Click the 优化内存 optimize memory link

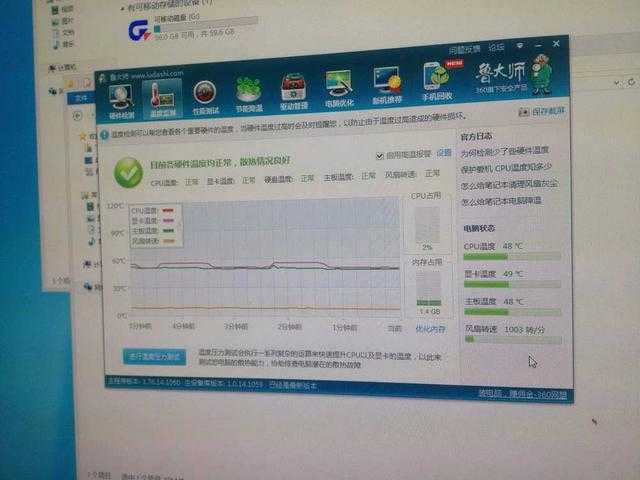click(430, 329)
